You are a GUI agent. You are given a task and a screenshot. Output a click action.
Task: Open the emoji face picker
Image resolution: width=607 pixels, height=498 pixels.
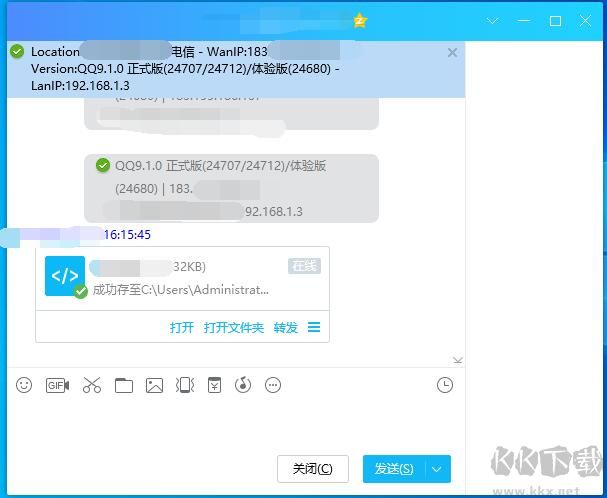24,385
